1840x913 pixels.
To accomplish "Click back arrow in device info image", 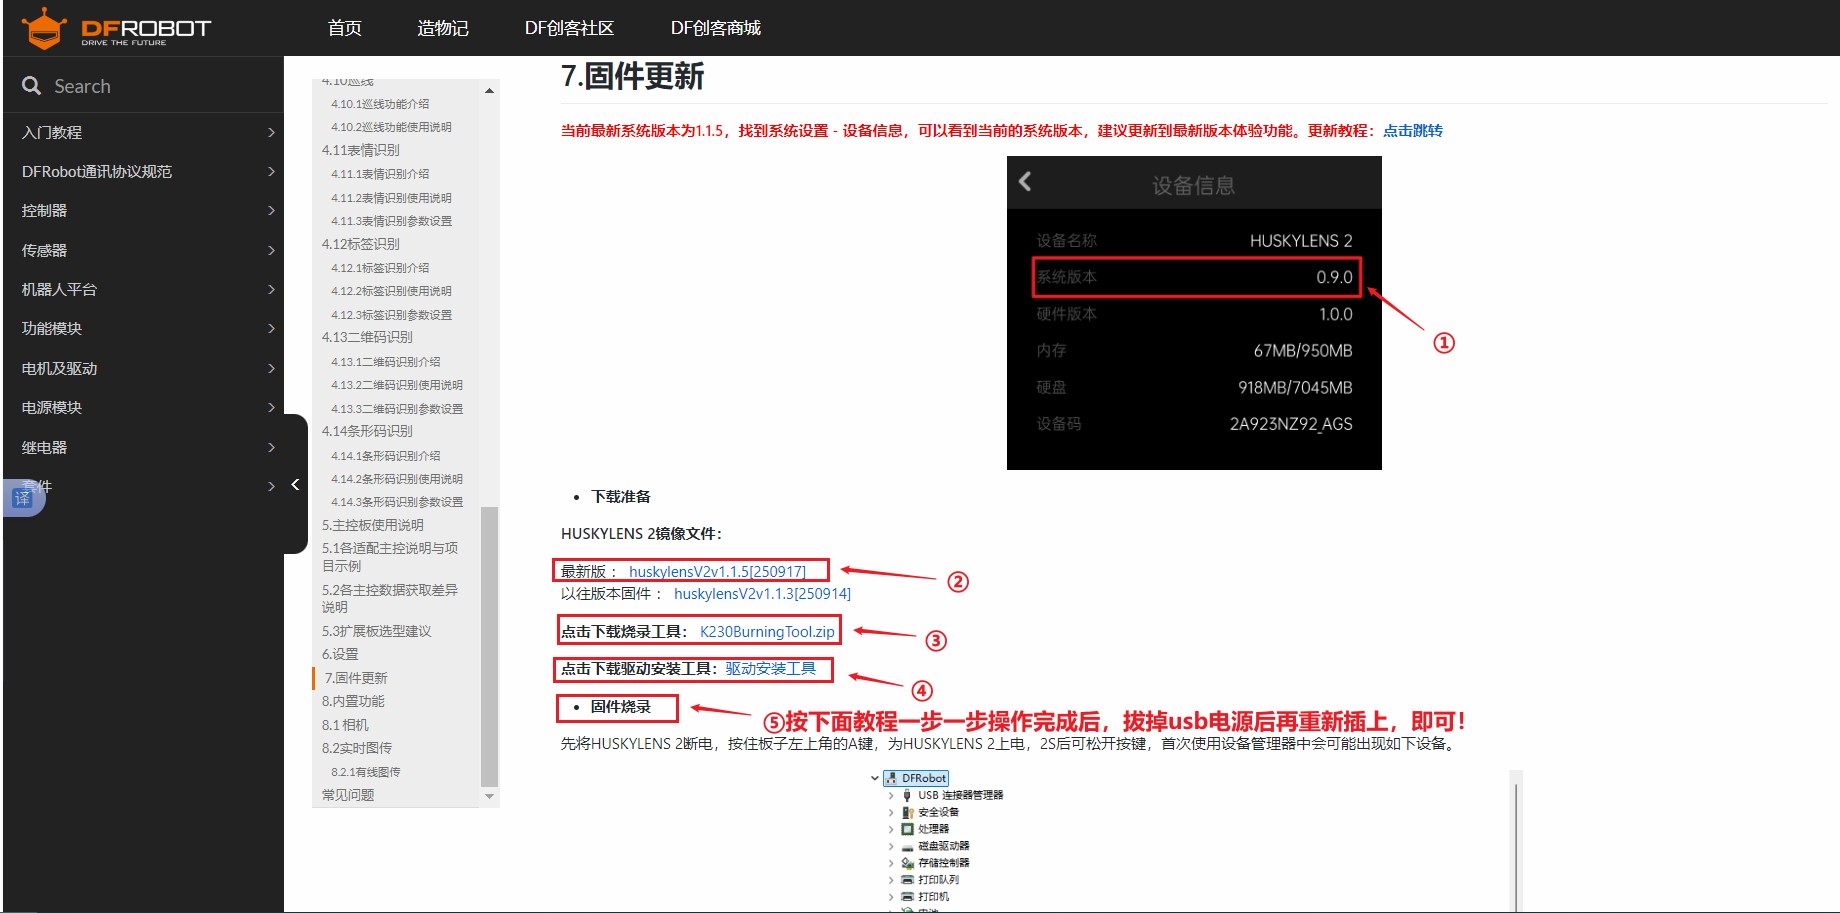I will [1025, 181].
